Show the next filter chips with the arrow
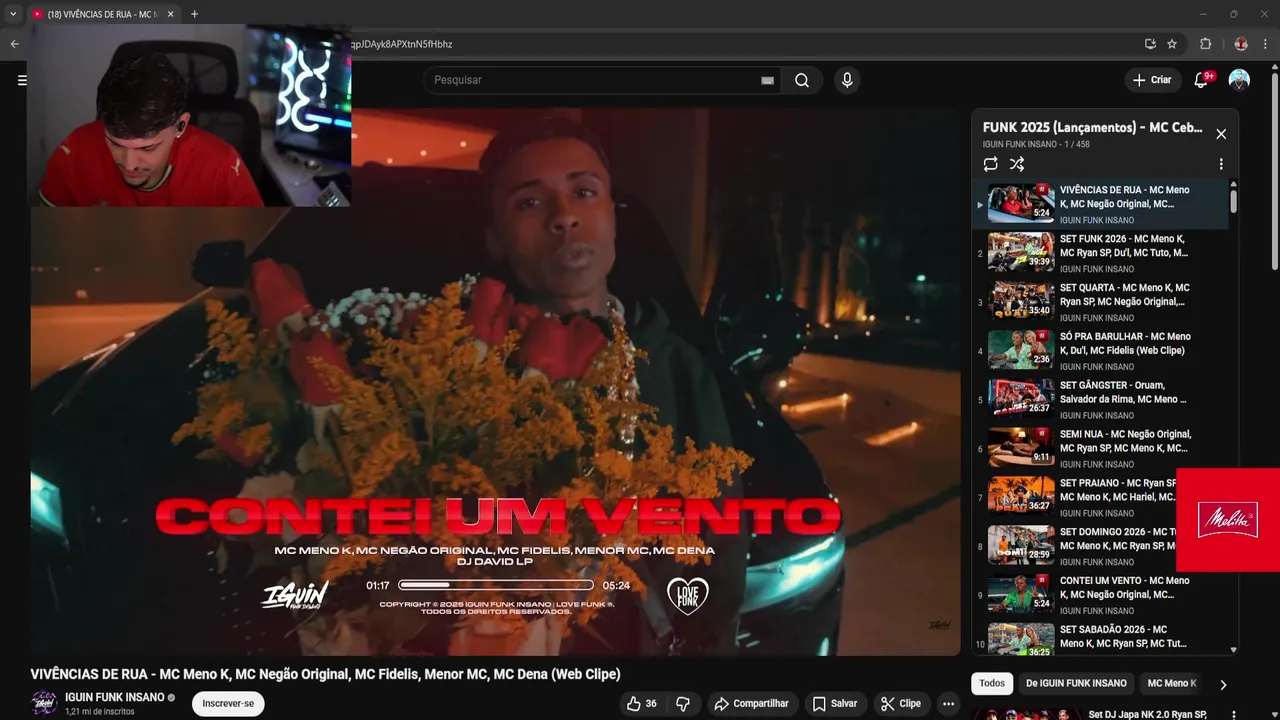 click(1222, 685)
